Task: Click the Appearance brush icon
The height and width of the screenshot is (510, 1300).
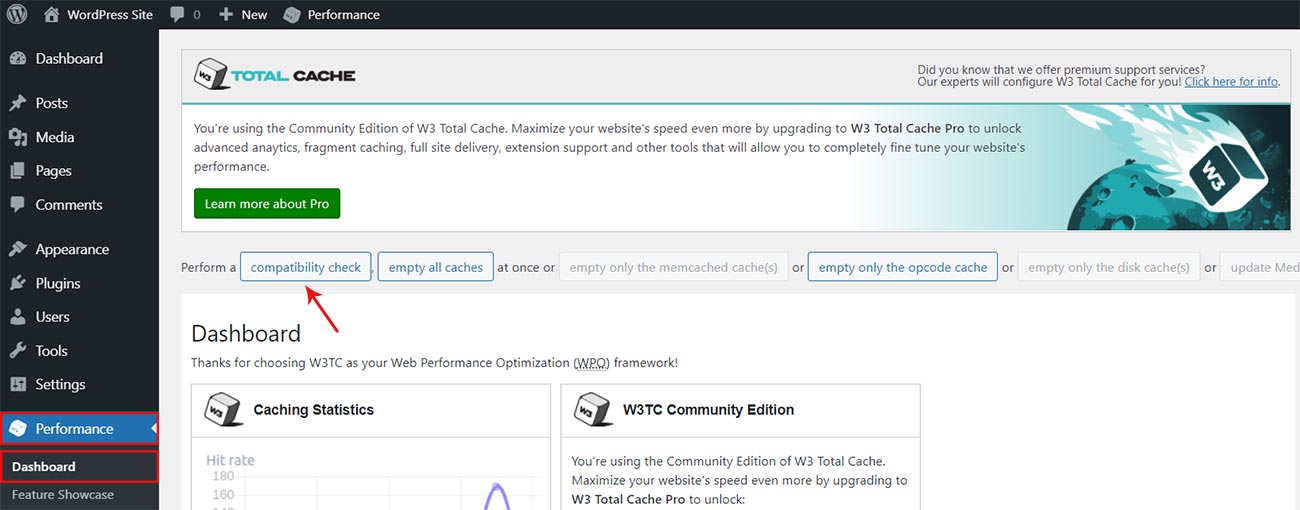Action: [x=18, y=249]
